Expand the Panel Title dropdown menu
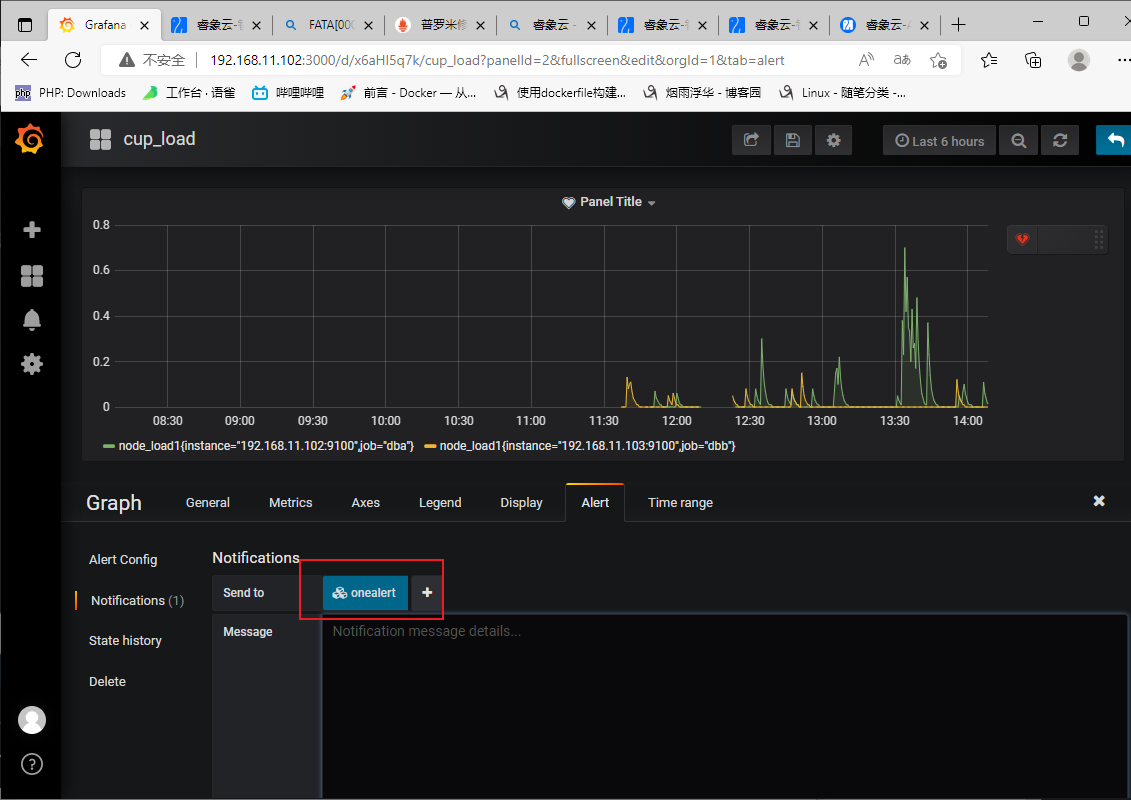Viewport: 1131px width, 800px height. tap(609, 202)
